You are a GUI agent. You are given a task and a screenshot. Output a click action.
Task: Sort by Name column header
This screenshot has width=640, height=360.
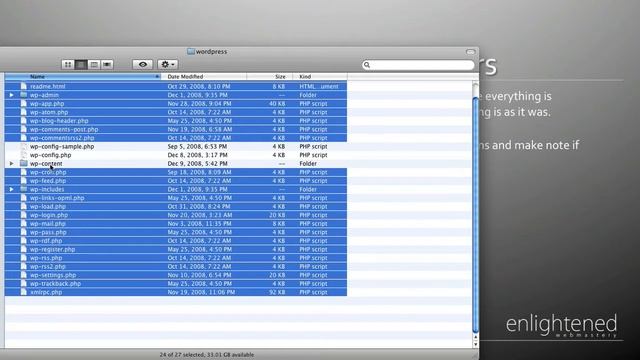[82, 77]
